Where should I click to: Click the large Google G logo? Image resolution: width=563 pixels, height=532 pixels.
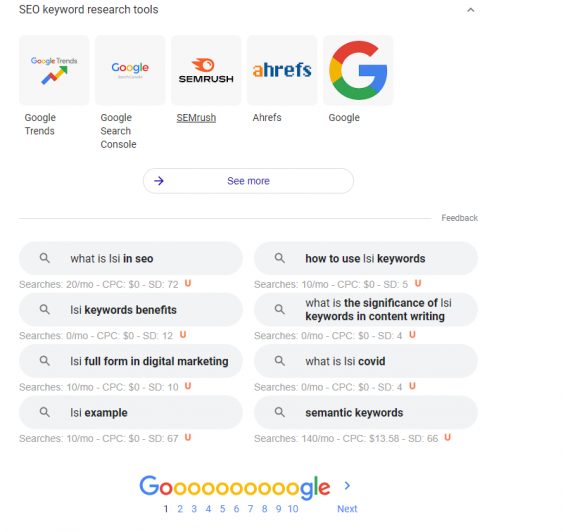pos(358,70)
